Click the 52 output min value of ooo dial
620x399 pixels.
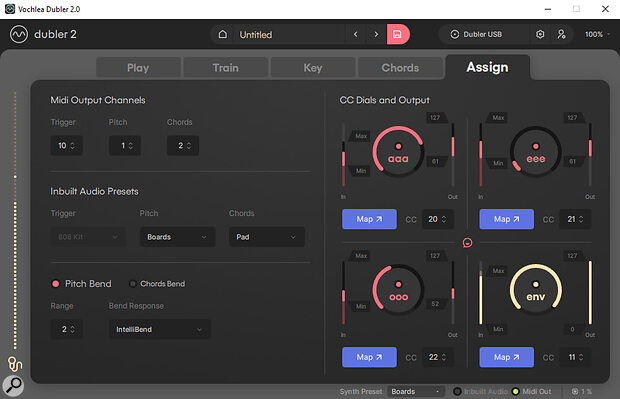tap(435, 304)
